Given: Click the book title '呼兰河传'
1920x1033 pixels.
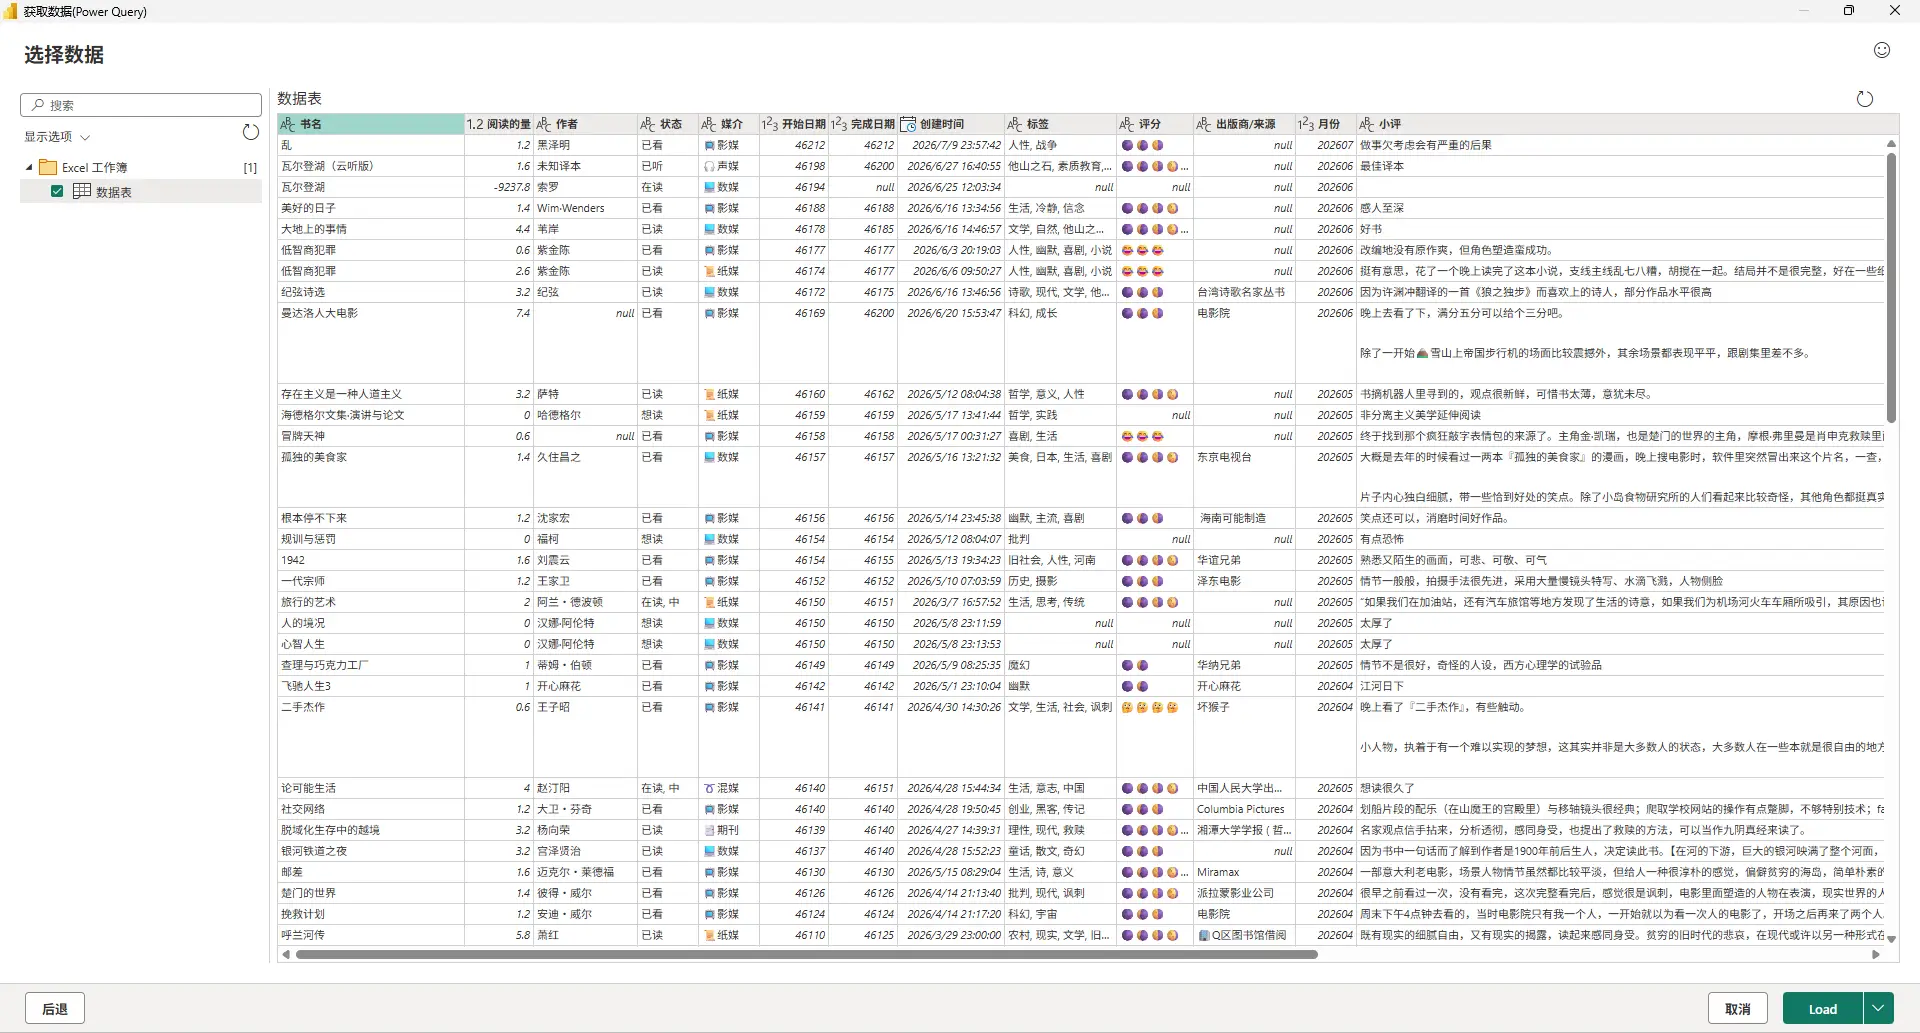Looking at the screenshot, I should tap(302, 935).
